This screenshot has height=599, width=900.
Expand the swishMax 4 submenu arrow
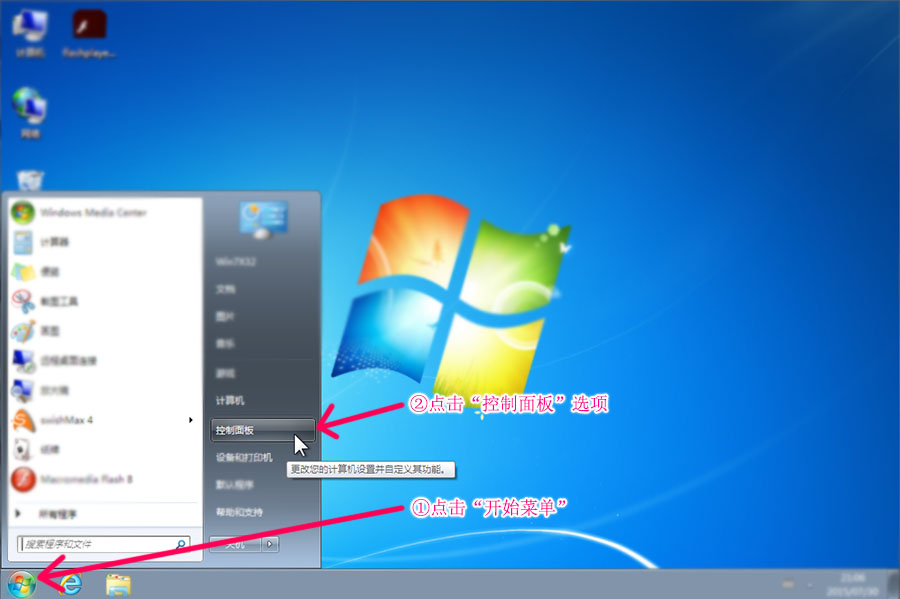click(191, 420)
